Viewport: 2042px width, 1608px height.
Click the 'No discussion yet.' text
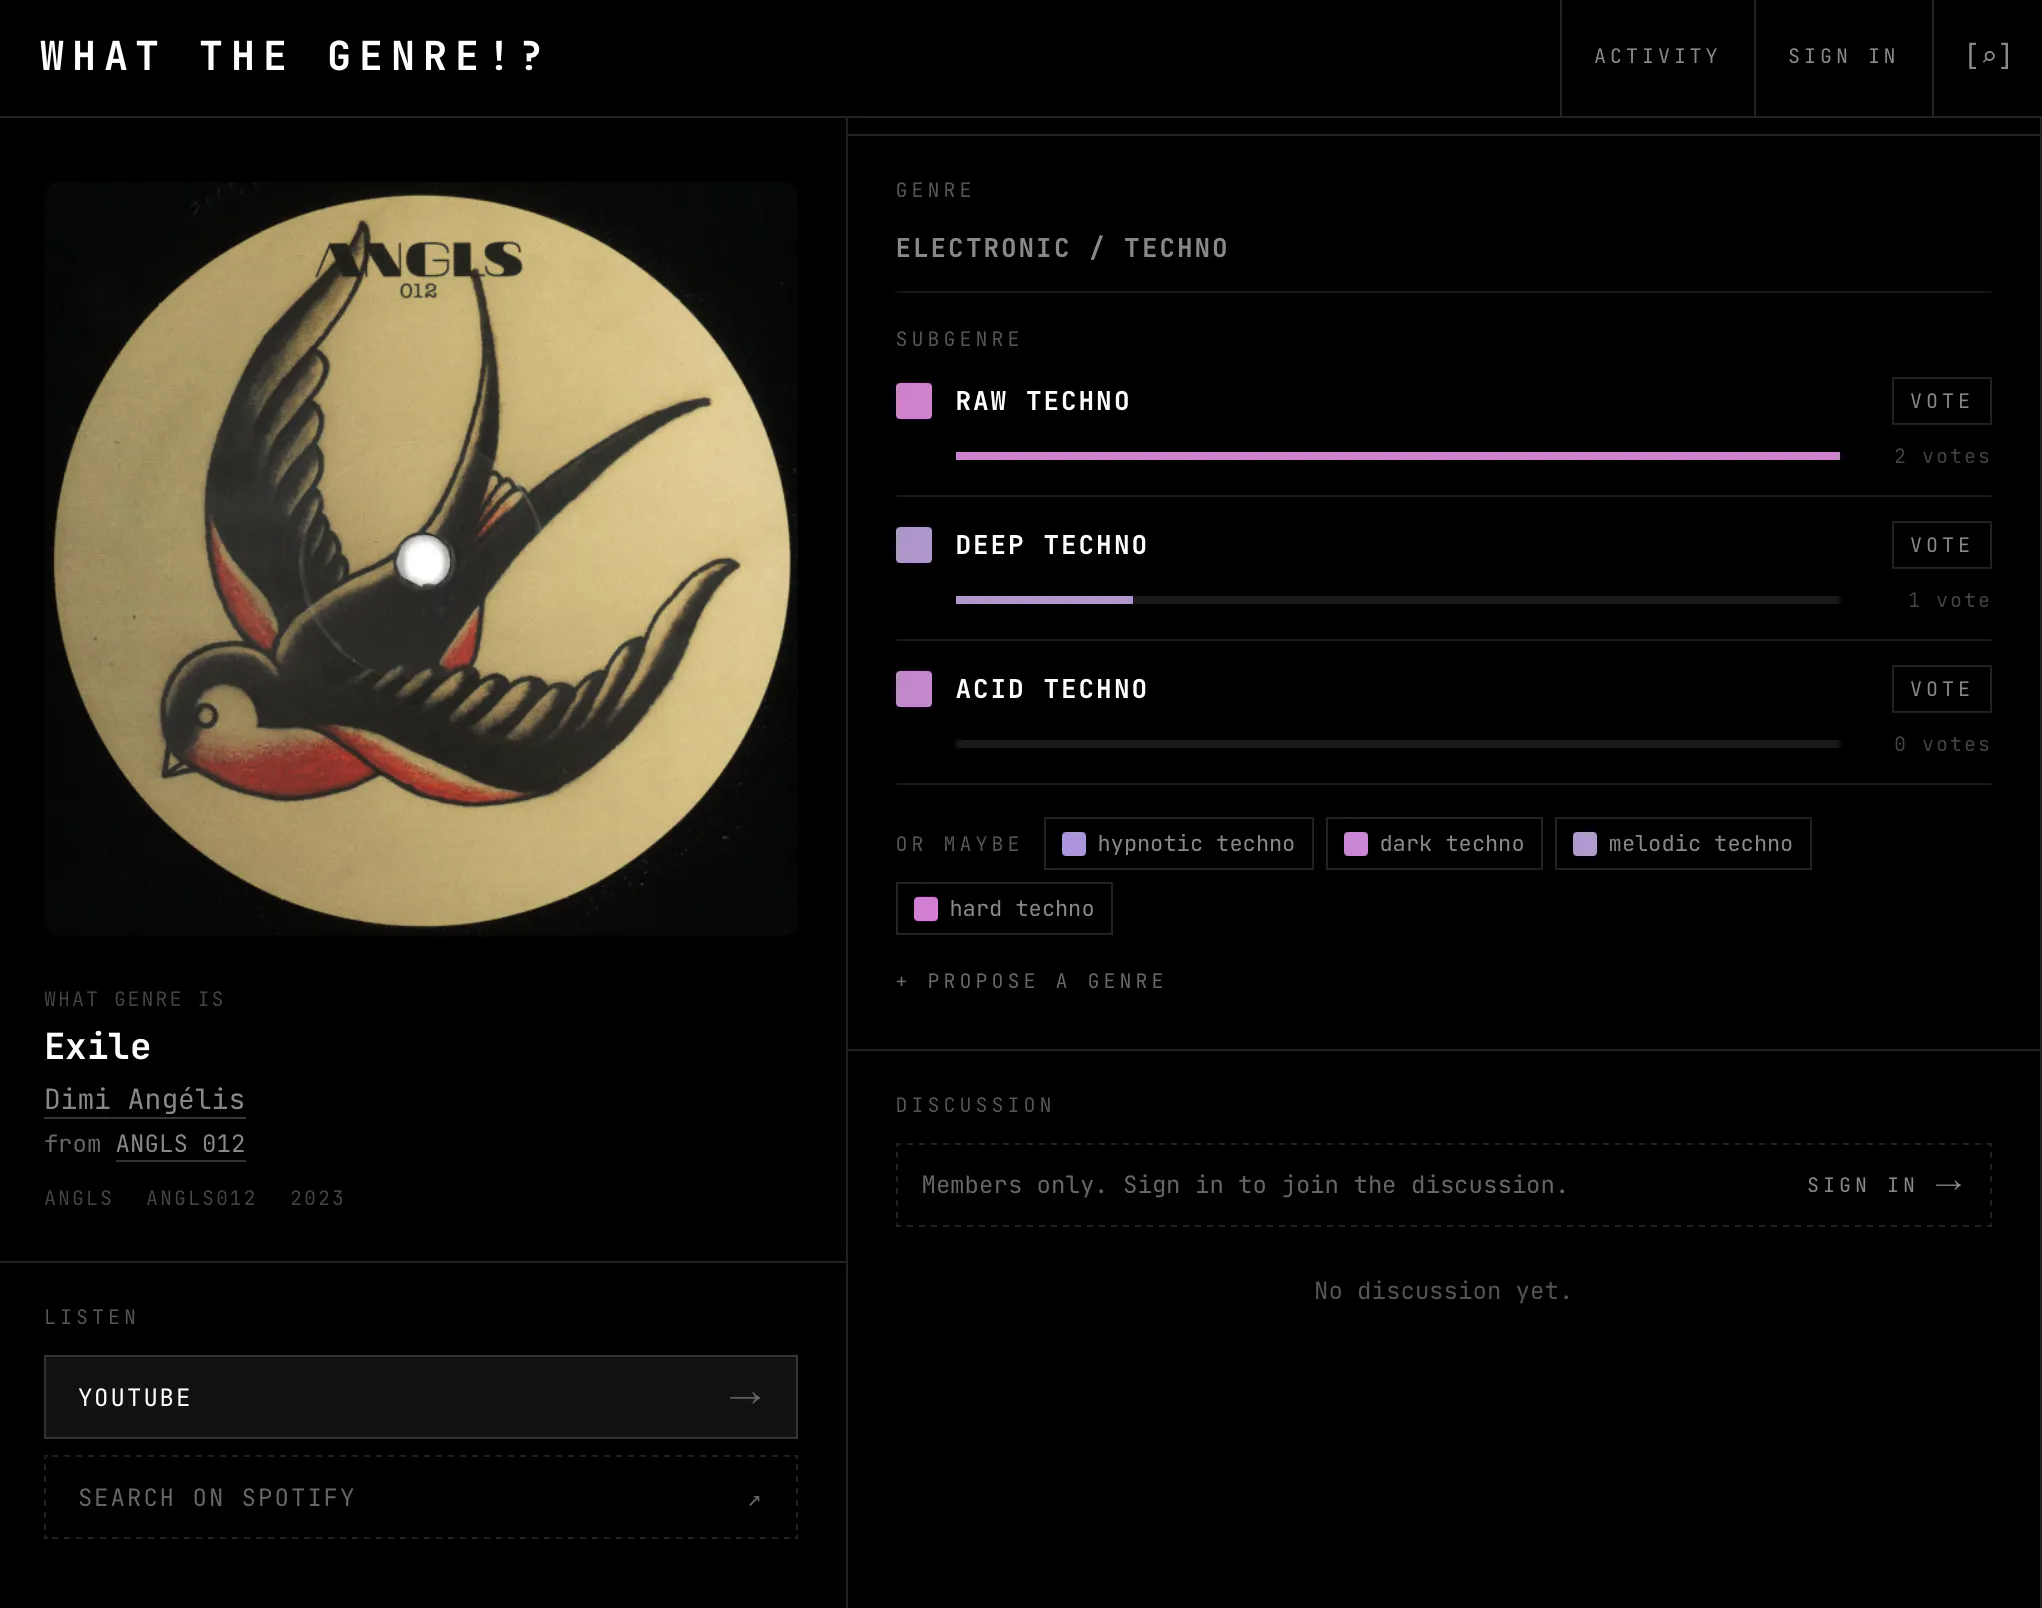click(1443, 1291)
